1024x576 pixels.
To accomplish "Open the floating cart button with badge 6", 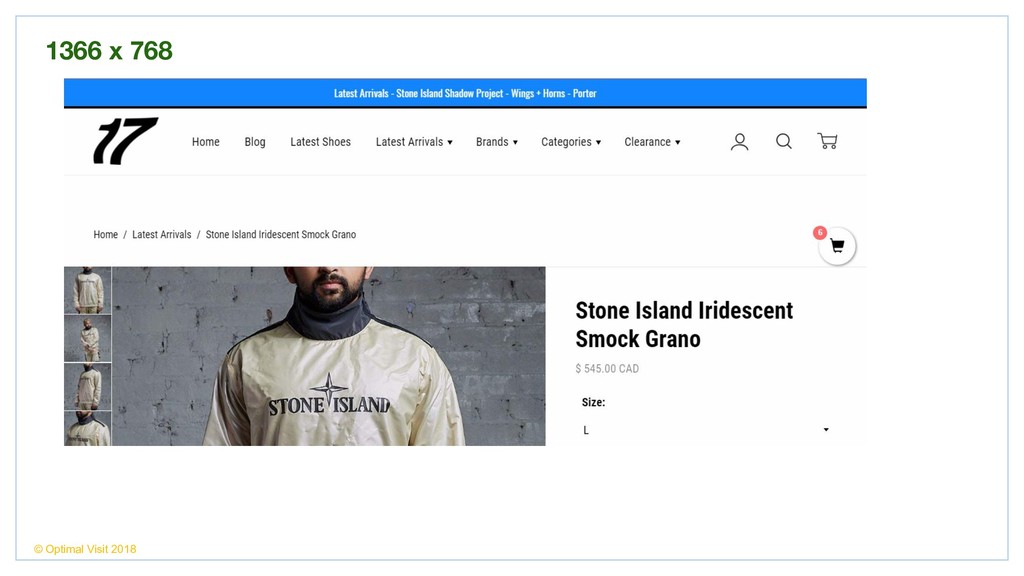I will click(x=837, y=246).
